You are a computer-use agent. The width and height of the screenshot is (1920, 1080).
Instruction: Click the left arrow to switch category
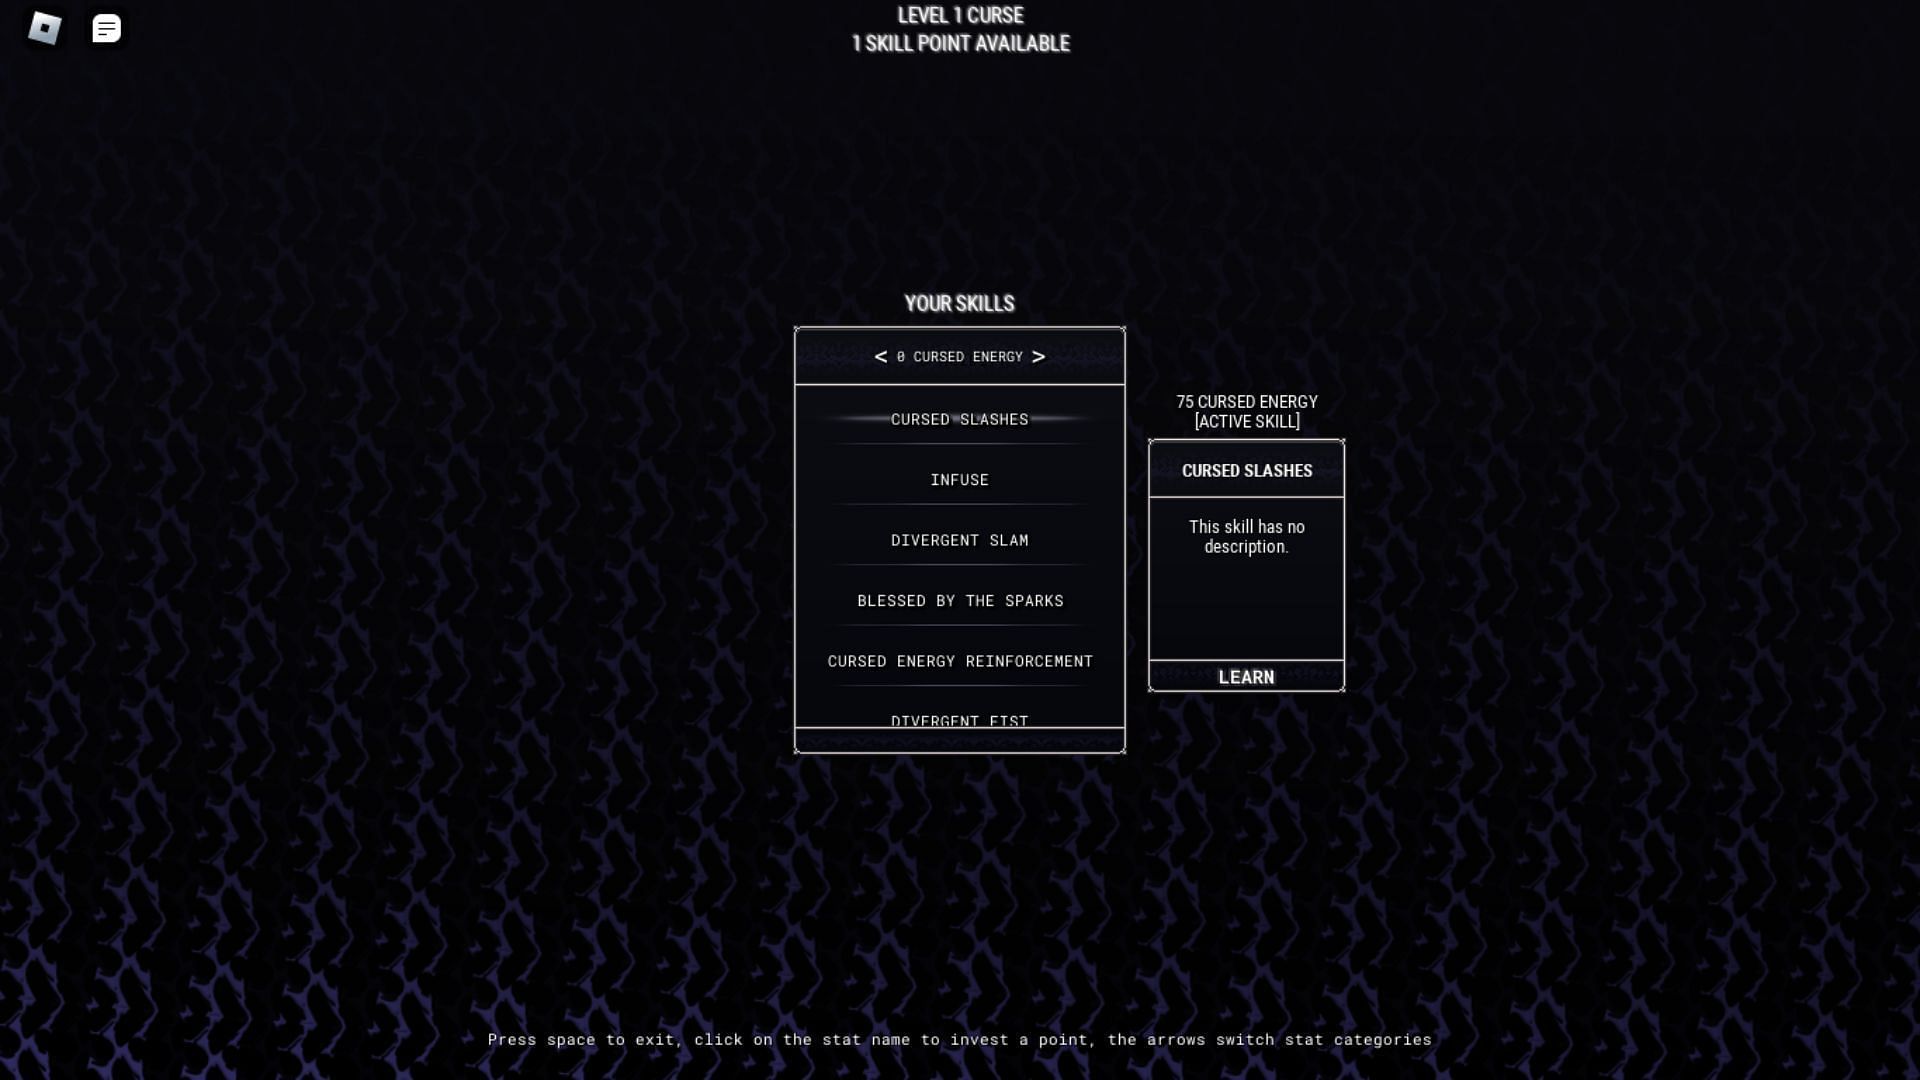[880, 356]
